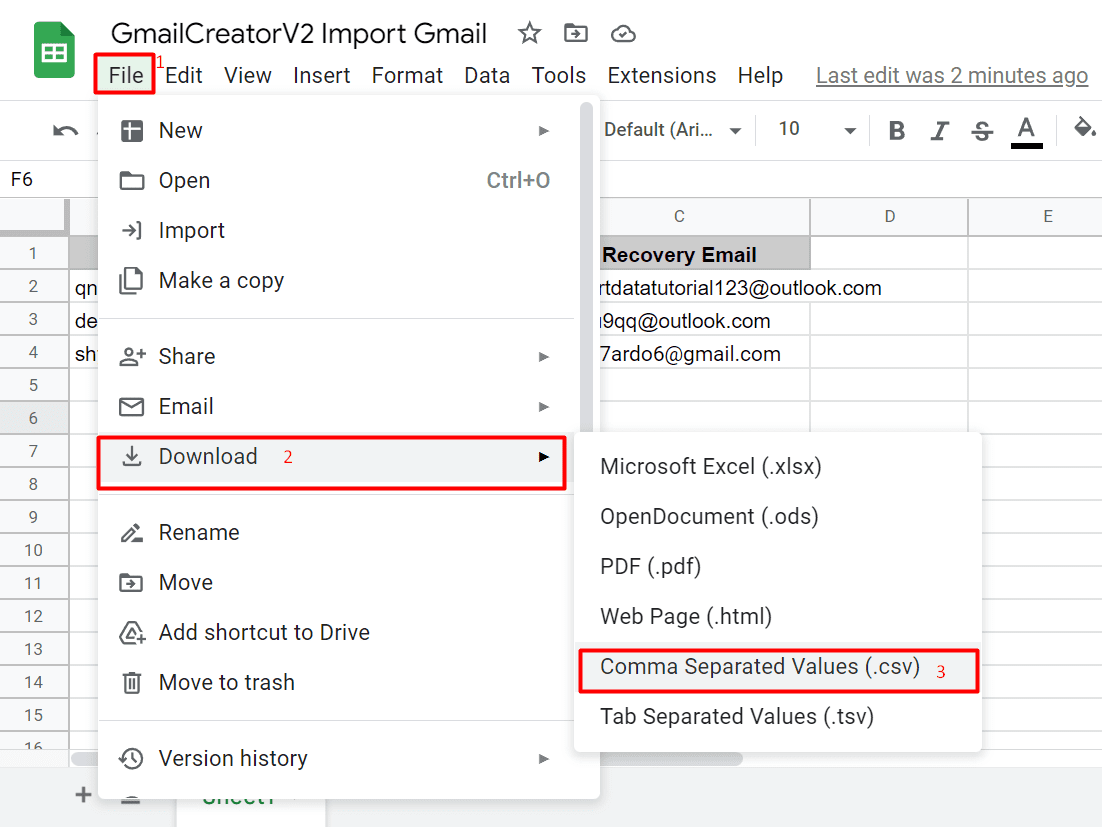Check the cloud save status icon
This screenshot has height=827, width=1102.
coord(623,34)
